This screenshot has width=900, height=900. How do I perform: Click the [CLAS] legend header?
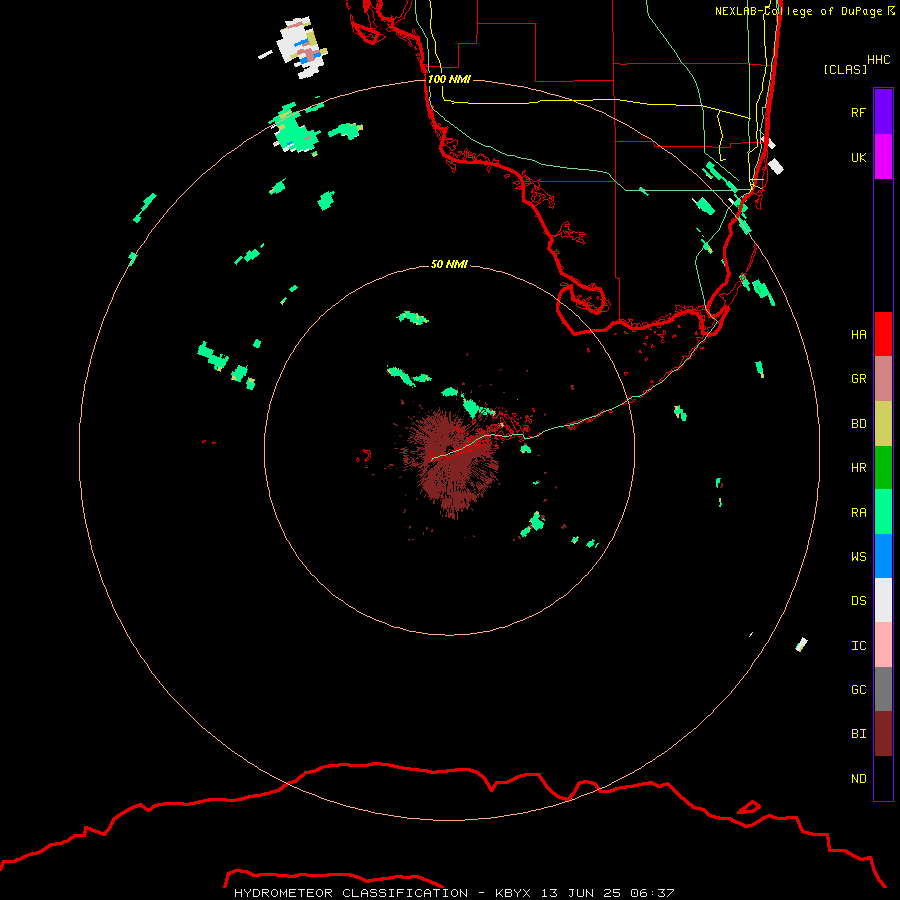click(845, 70)
